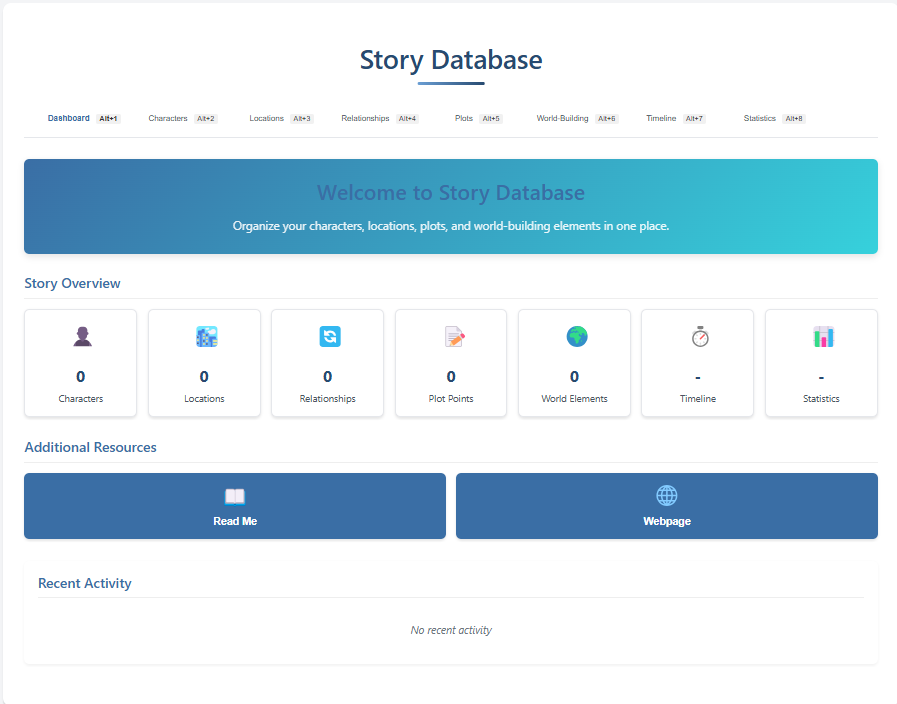This screenshot has width=897, height=704.
Task: Click the Characters person icon
Action: (x=80, y=337)
